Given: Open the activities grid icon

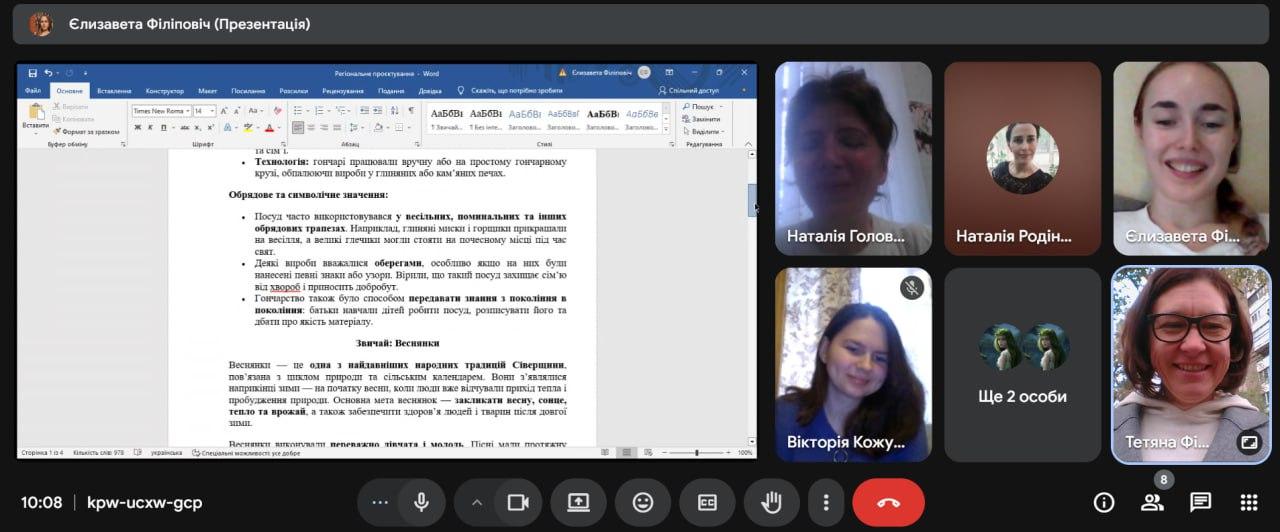Looking at the screenshot, I should click(1249, 502).
